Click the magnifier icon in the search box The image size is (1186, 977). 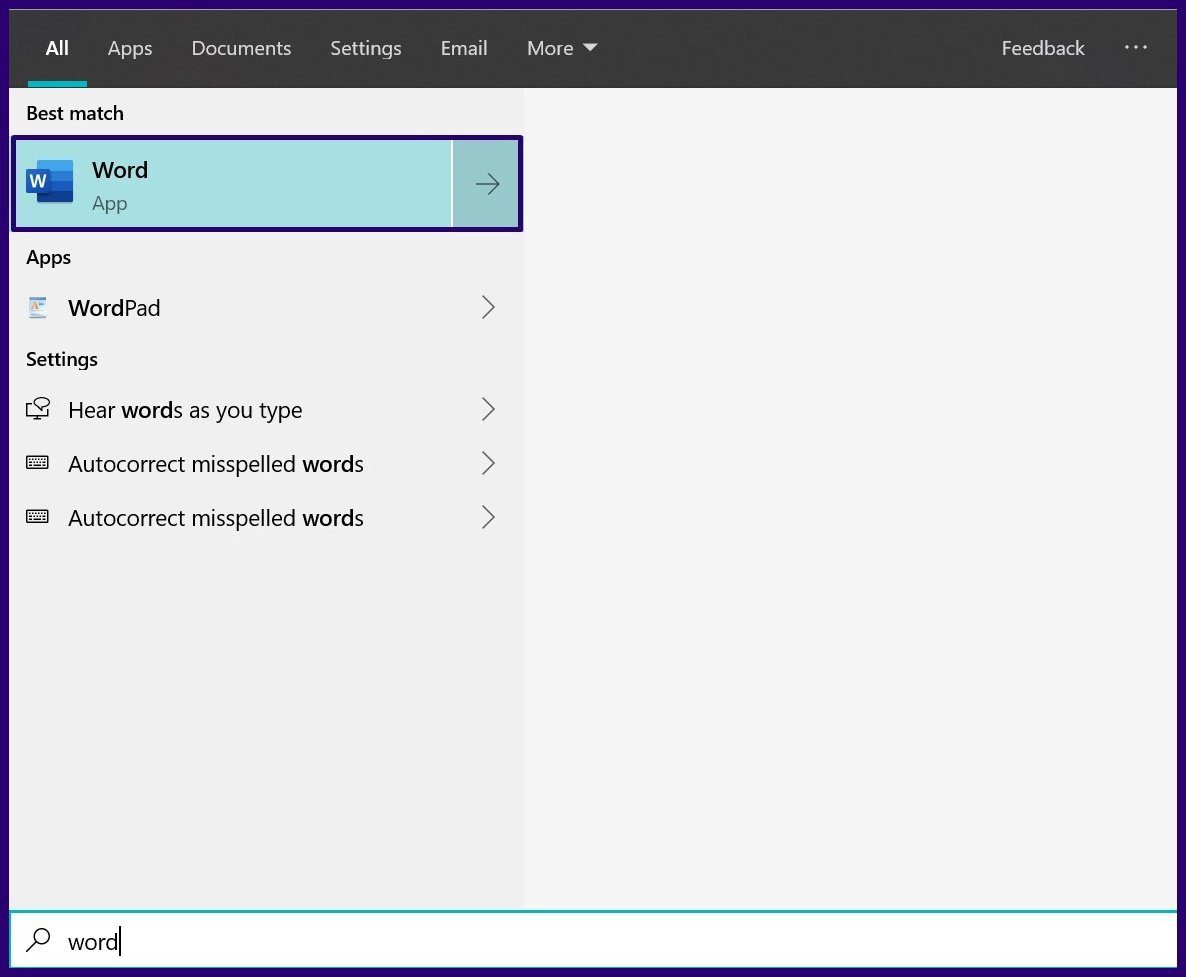click(38, 941)
